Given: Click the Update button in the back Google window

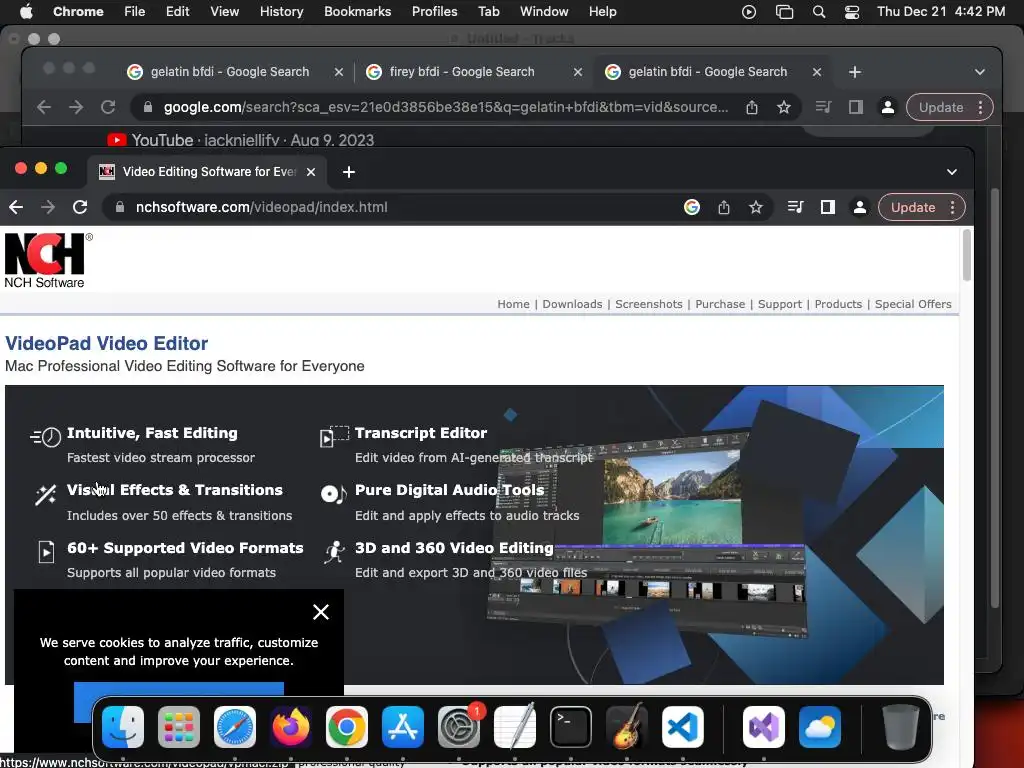Looking at the screenshot, I should [941, 107].
